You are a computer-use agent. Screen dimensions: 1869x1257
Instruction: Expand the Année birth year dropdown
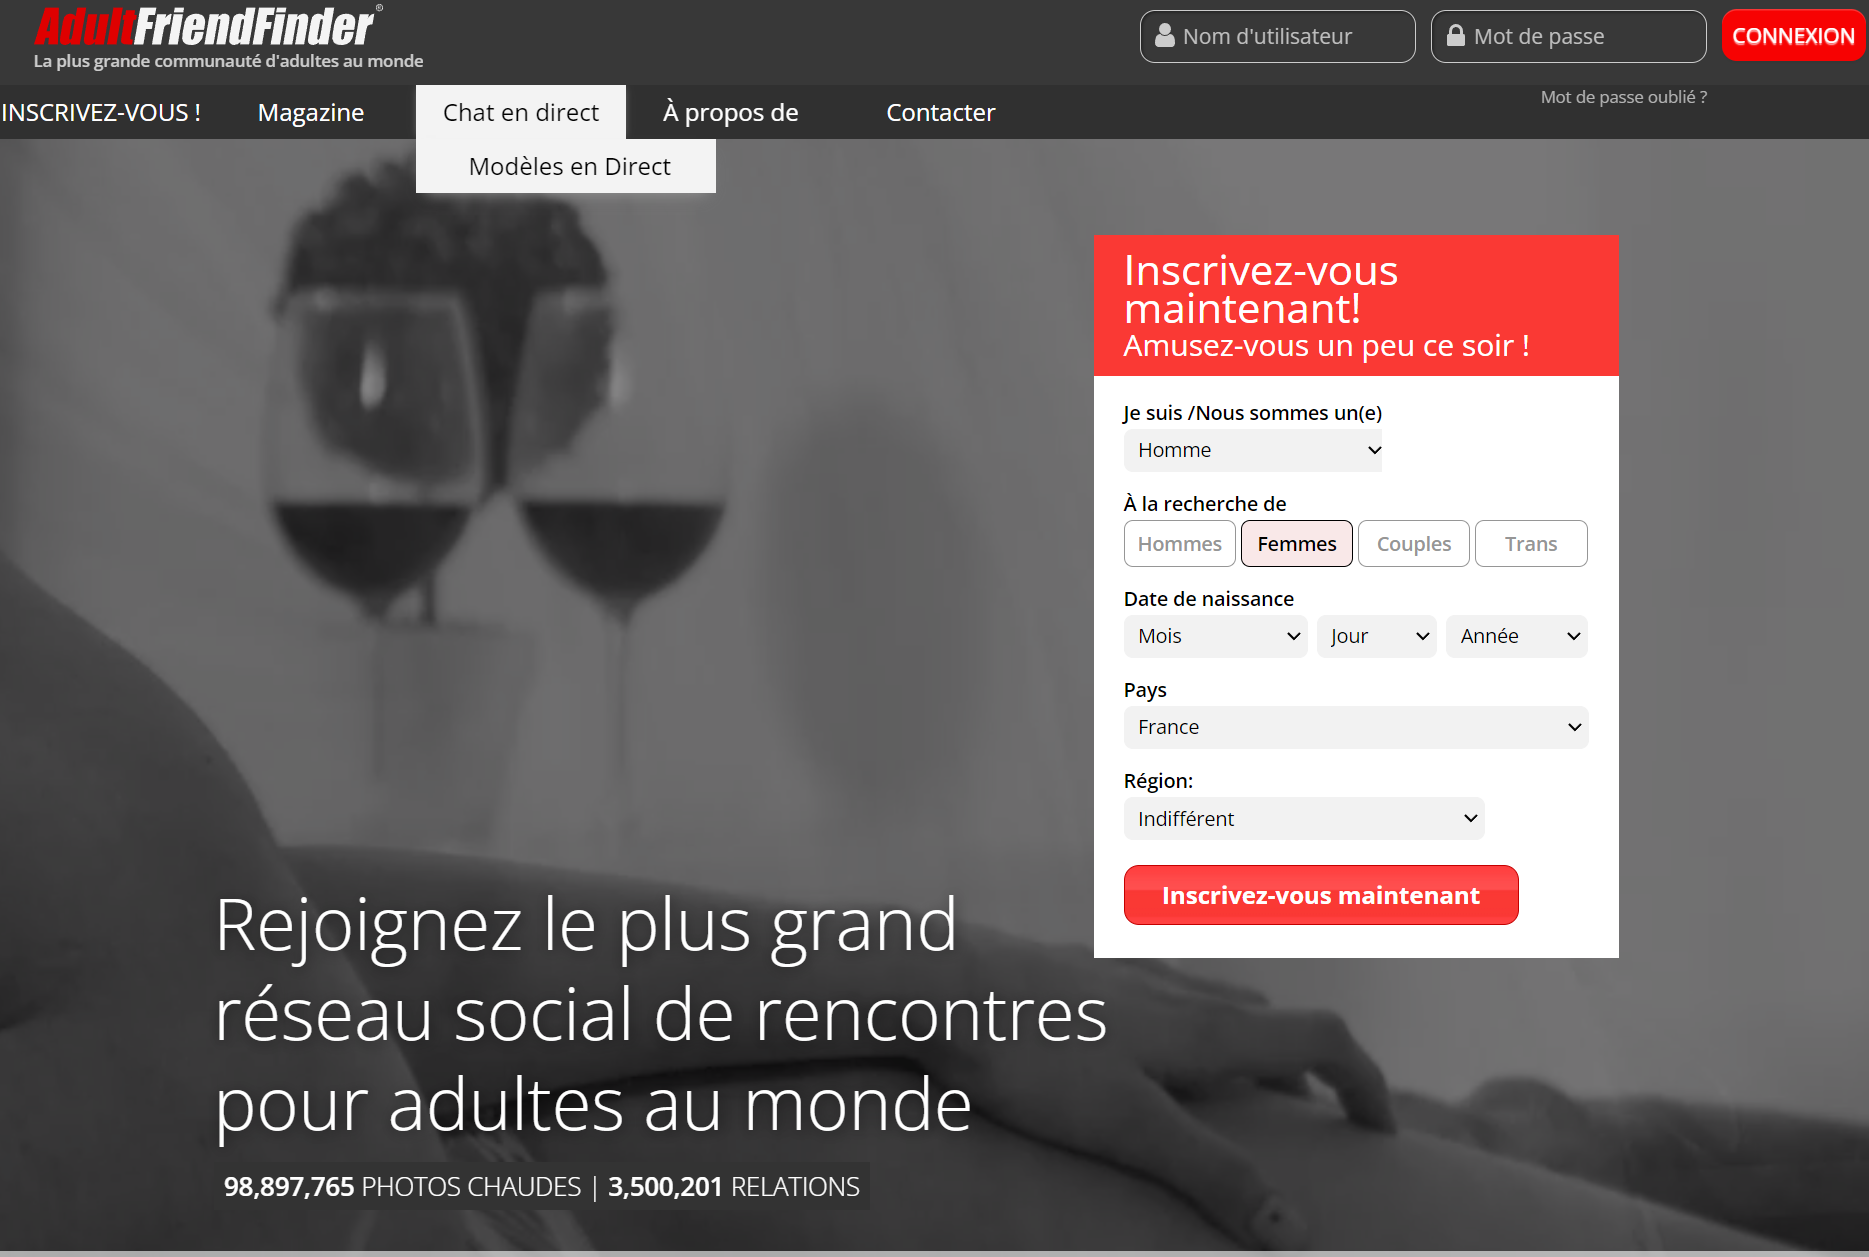click(x=1517, y=636)
